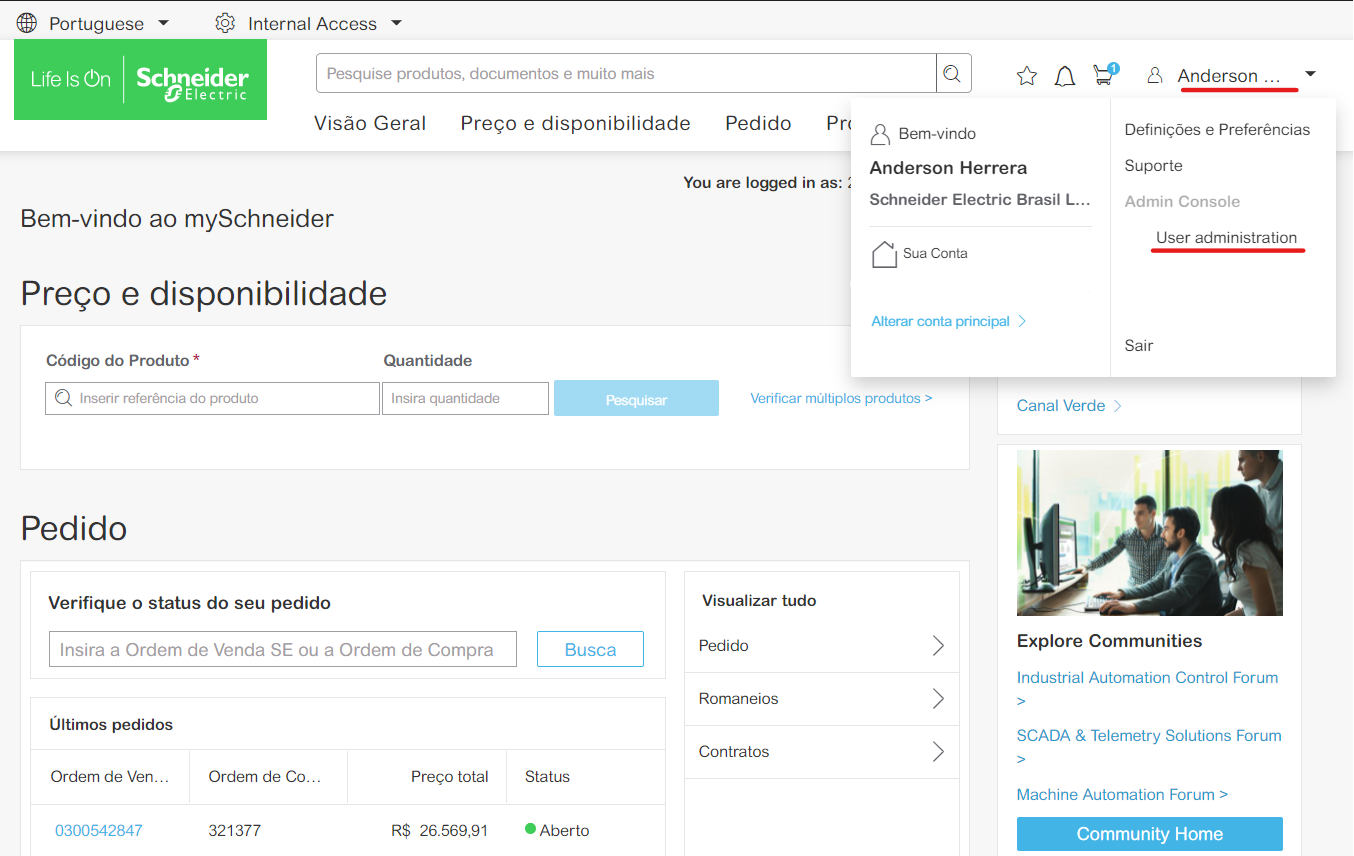Click Sair to log out
1354x856 pixels.
coord(1139,345)
